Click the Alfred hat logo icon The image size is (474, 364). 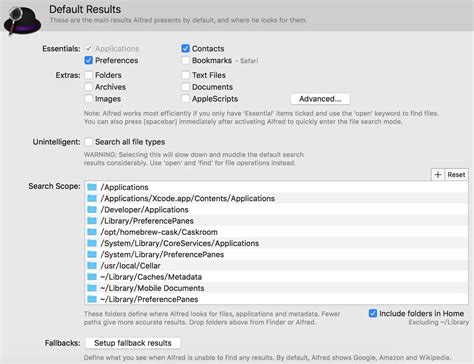22,21
